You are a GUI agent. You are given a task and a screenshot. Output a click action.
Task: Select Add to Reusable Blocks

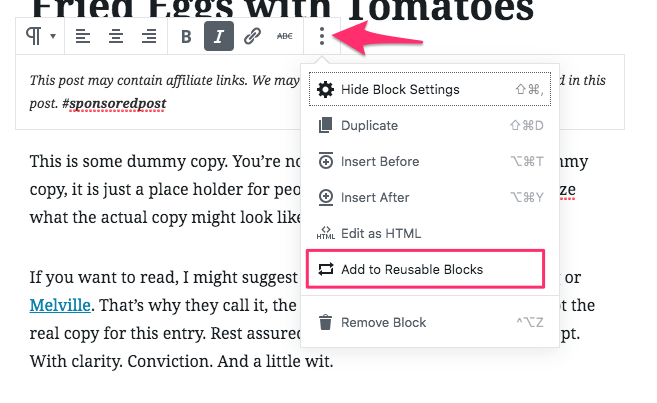tap(425, 269)
